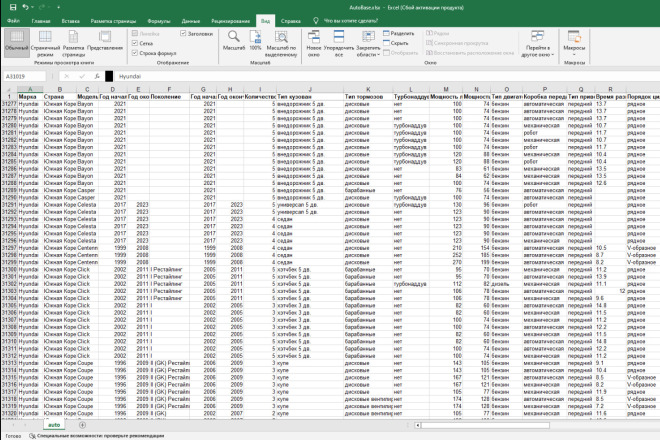Open the Справка ribbon tab
Viewport: 660px width, 440px height.
[290, 21]
